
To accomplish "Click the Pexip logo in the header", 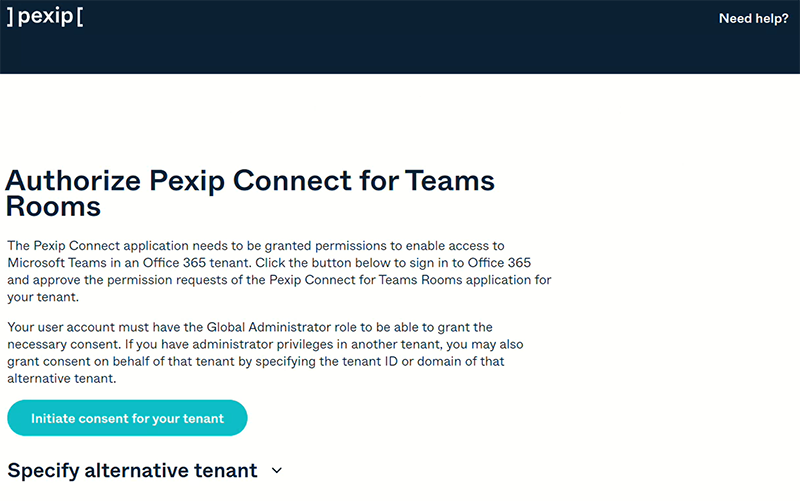I will (44, 17).
